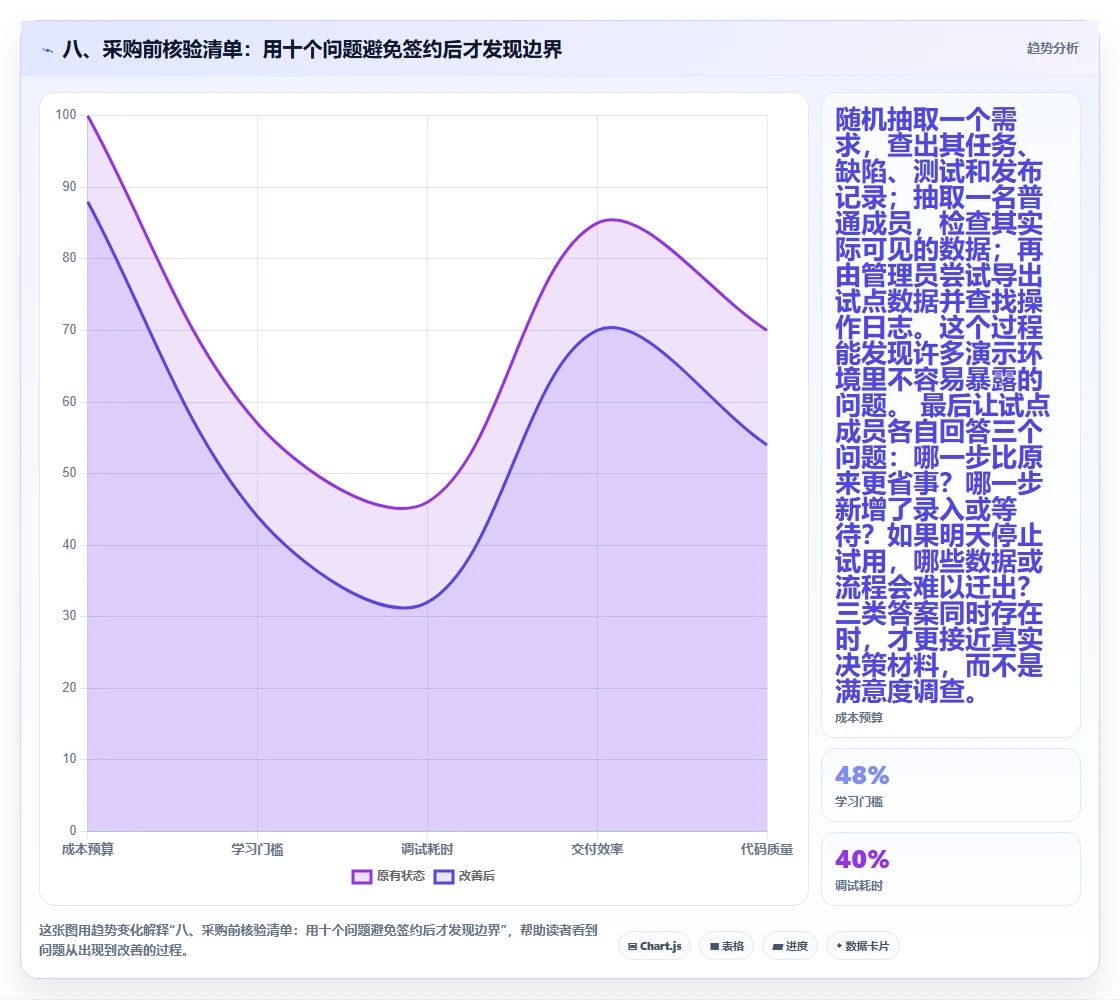Click the 交付效率 axis label
The image size is (1120, 1000).
[x=597, y=849]
